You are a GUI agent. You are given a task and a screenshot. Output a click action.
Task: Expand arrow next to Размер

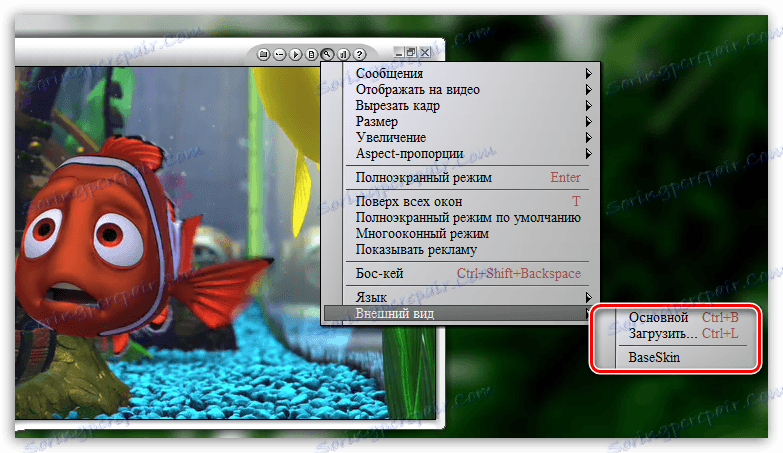pyautogui.click(x=589, y=121)
